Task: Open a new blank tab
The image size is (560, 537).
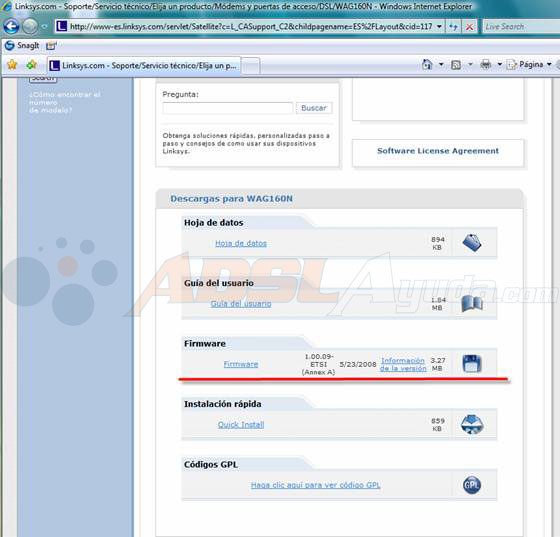Action: [x=250, y=66]
